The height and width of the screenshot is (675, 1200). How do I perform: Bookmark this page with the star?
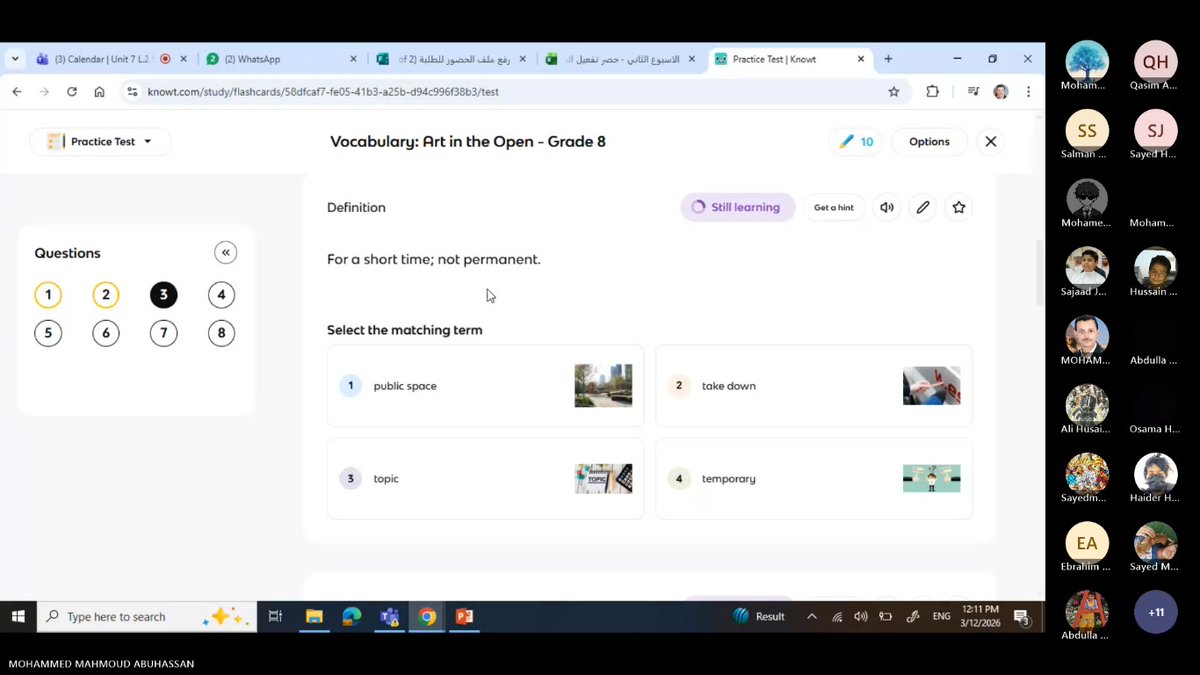893,91
